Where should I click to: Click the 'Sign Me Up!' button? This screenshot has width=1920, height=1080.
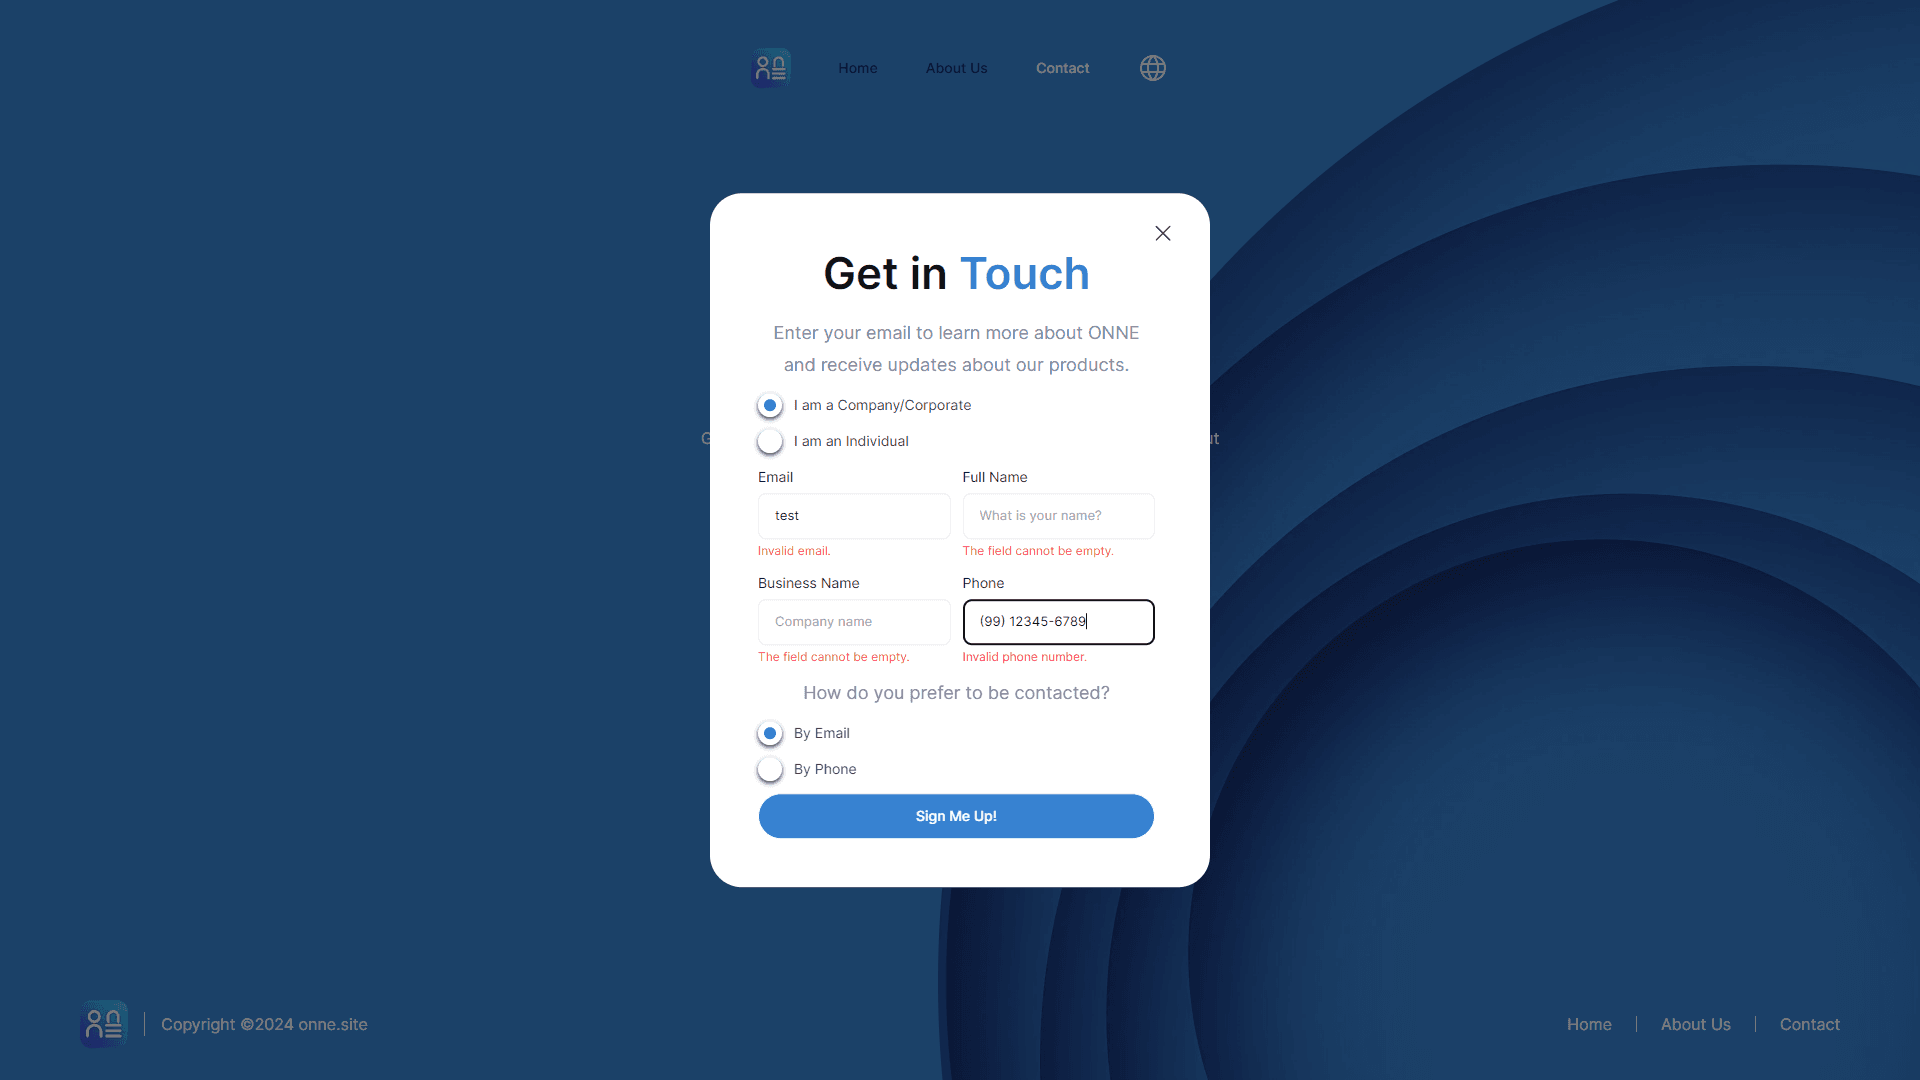956,815
